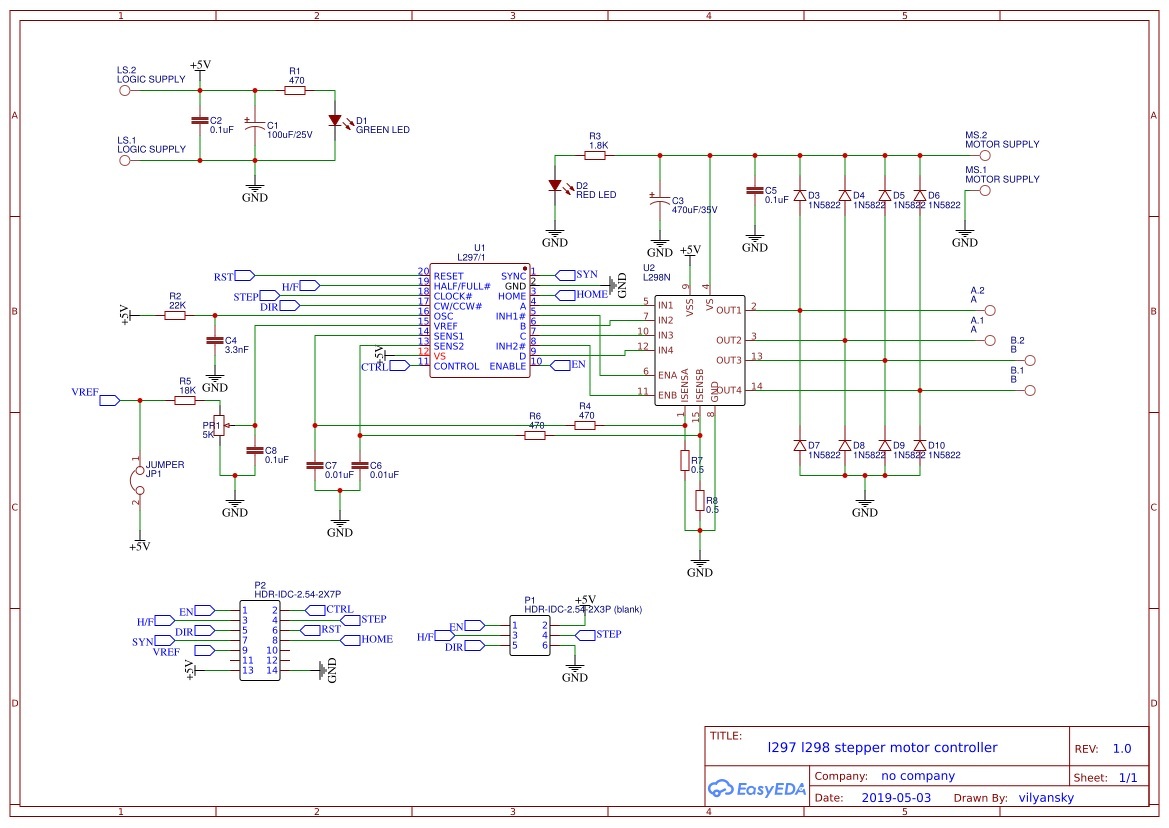Image resolution: width=1169 pixels, height=828 pixels.
Task: Select the PR1 5K potentiometer
Action: (219, 426)
